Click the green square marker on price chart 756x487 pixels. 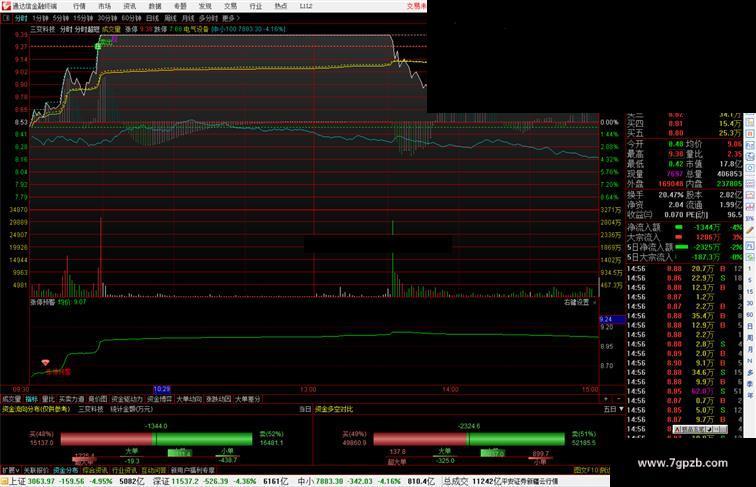pos(98,46)
